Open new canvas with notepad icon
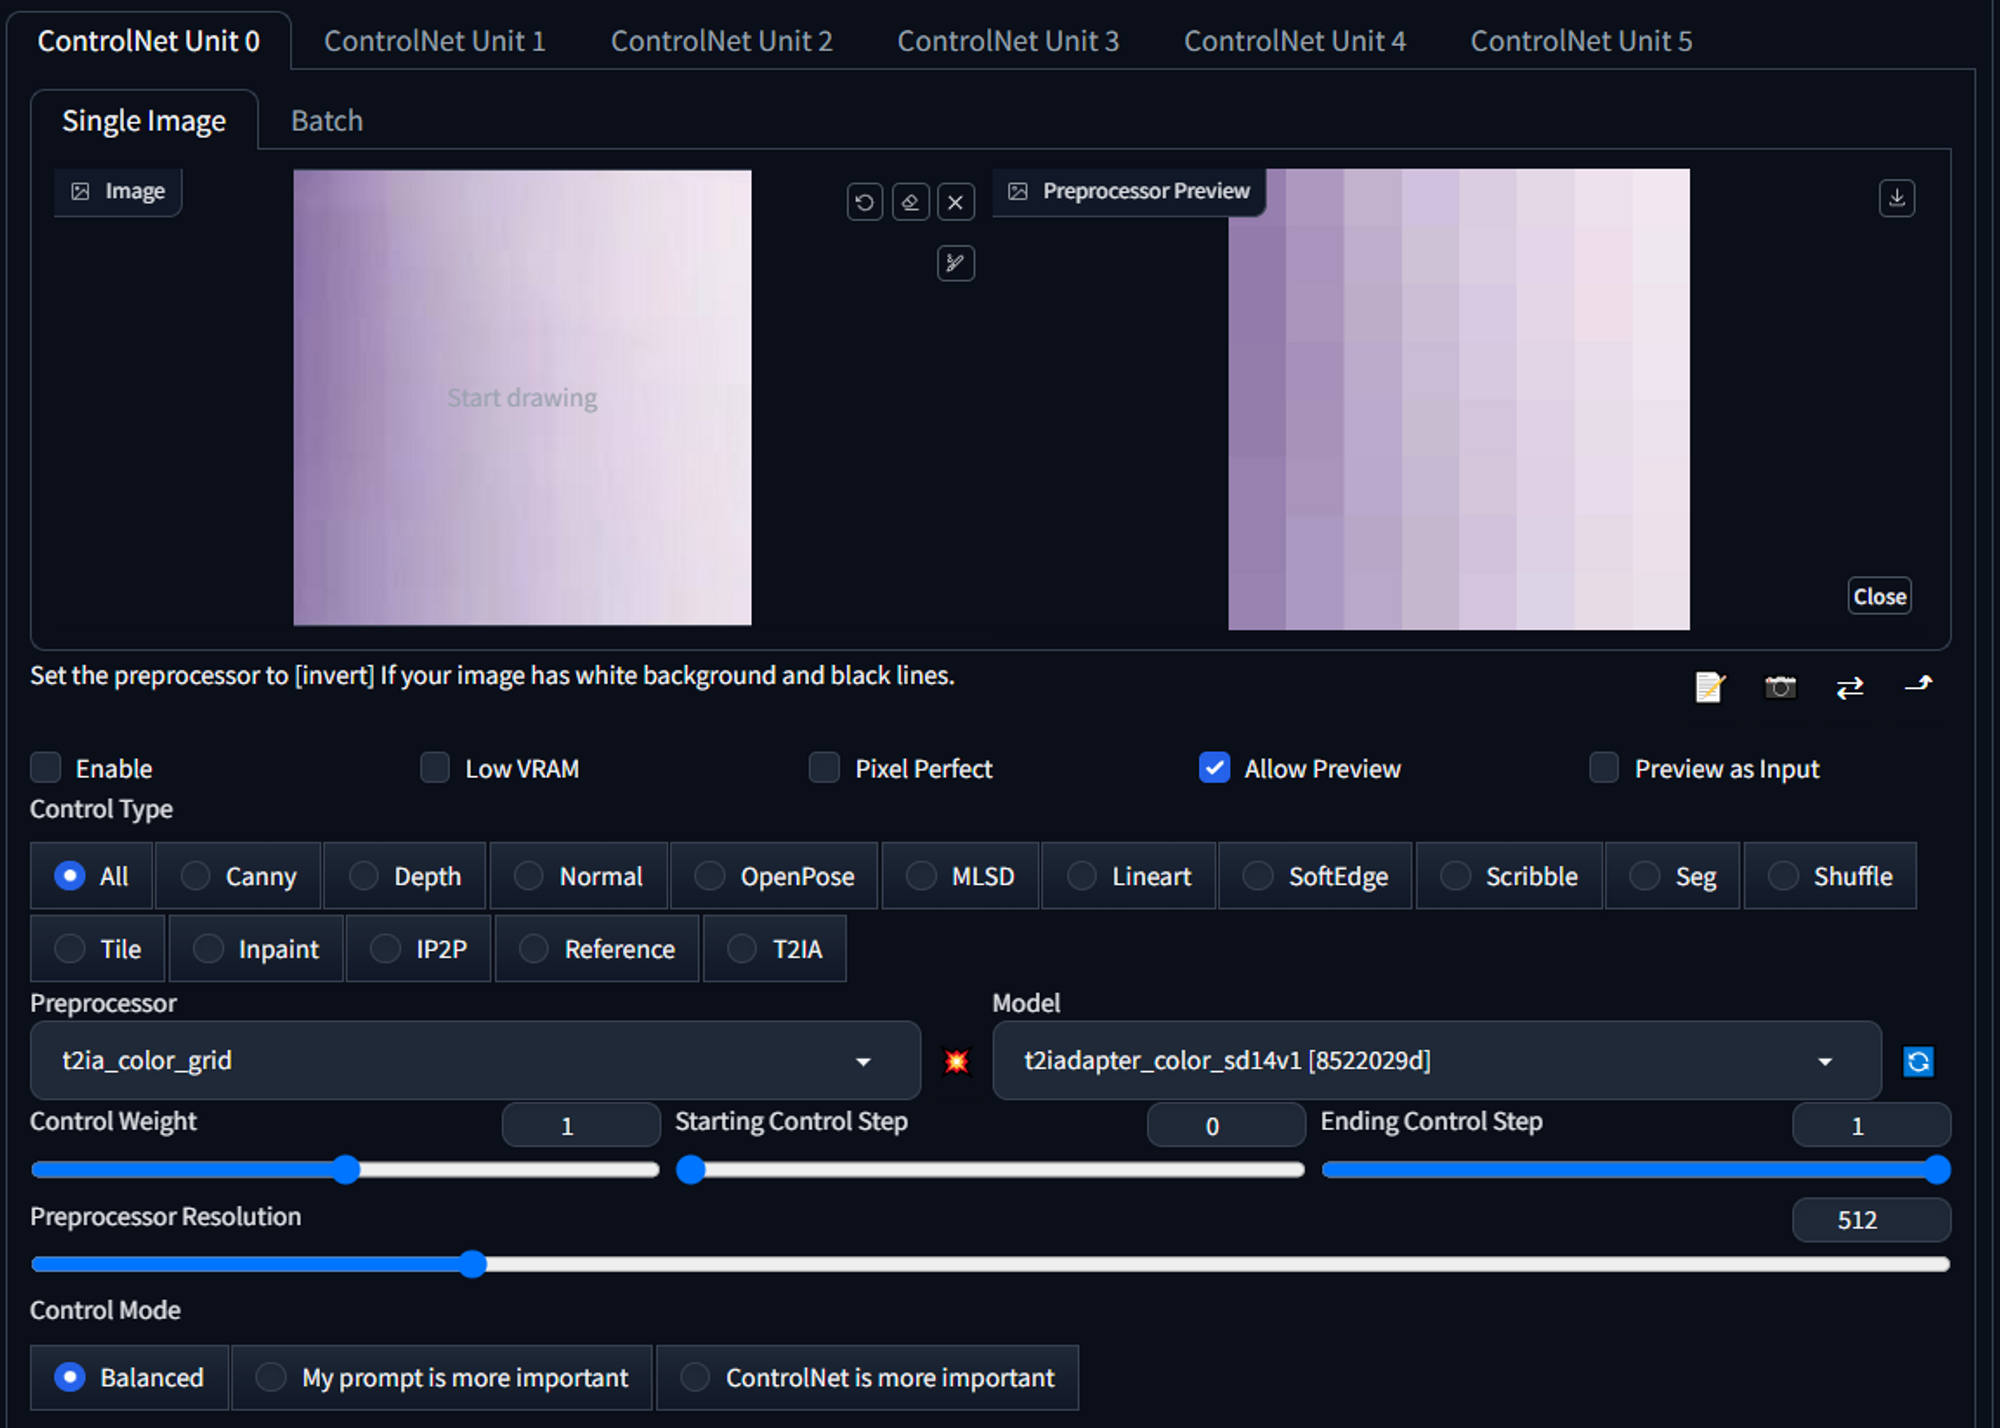This screenshot has height=1428, width=2000. tap(1710, 686)
